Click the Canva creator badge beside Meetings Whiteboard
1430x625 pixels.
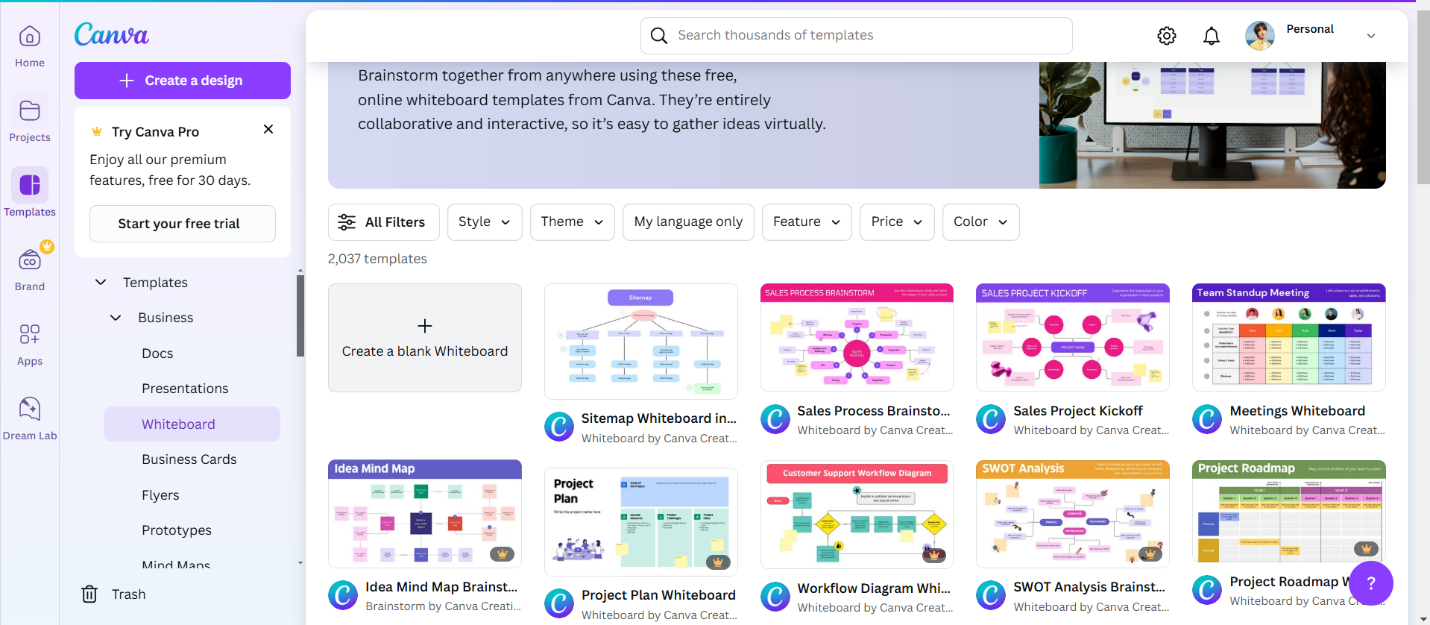pyautogui.click(x=1207, y=419)
